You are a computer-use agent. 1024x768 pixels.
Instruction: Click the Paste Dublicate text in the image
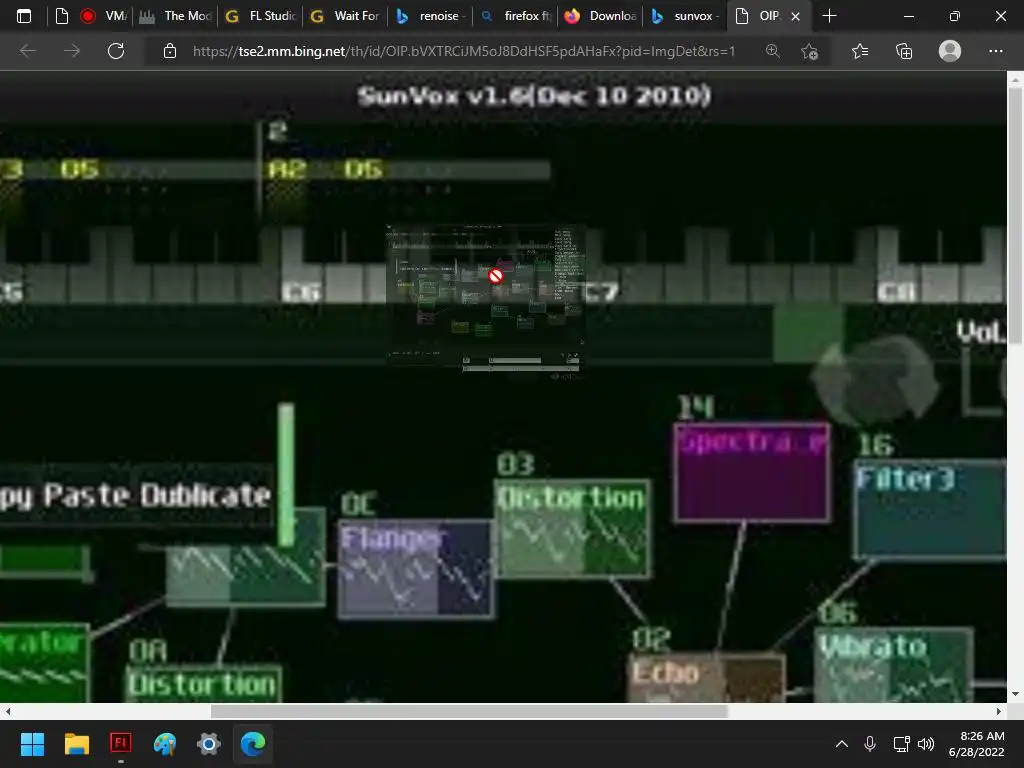(x=157, y=496)
